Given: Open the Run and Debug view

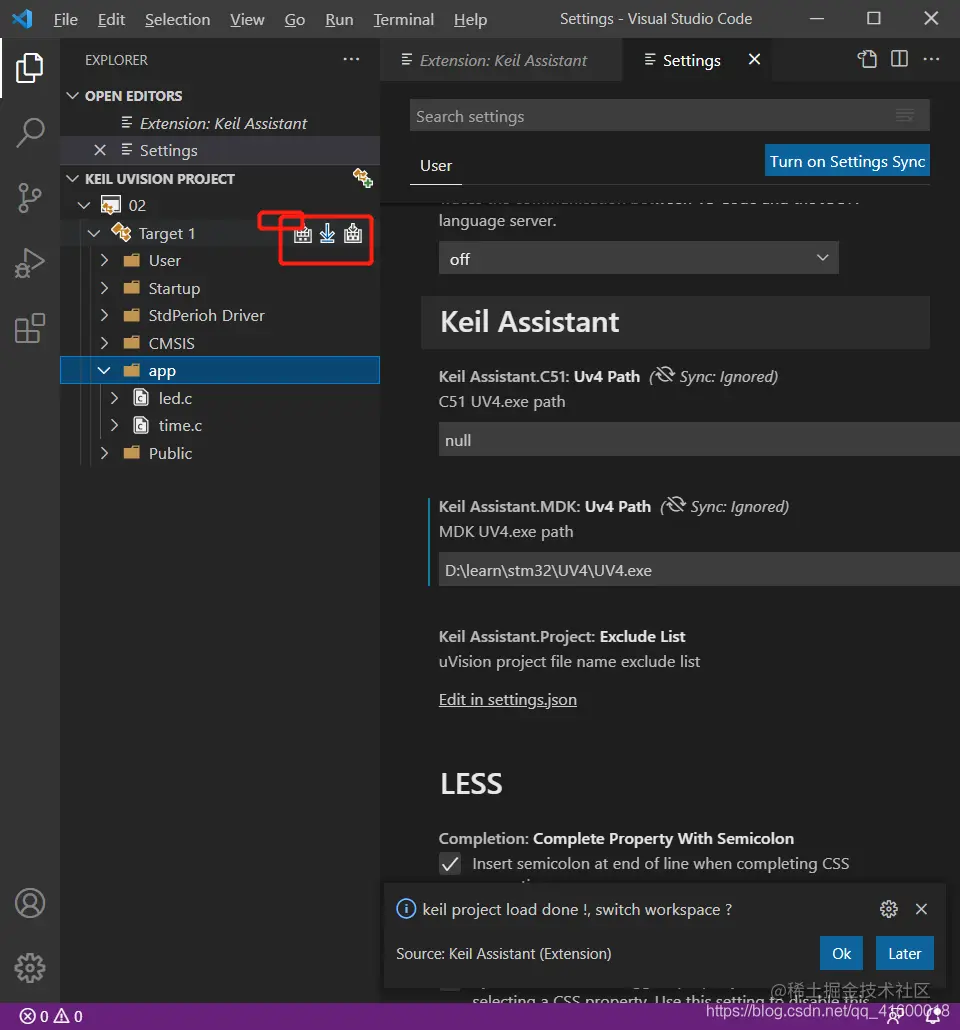Looking at the screenshot, I should pyautogui.click(x=30, y=263).
